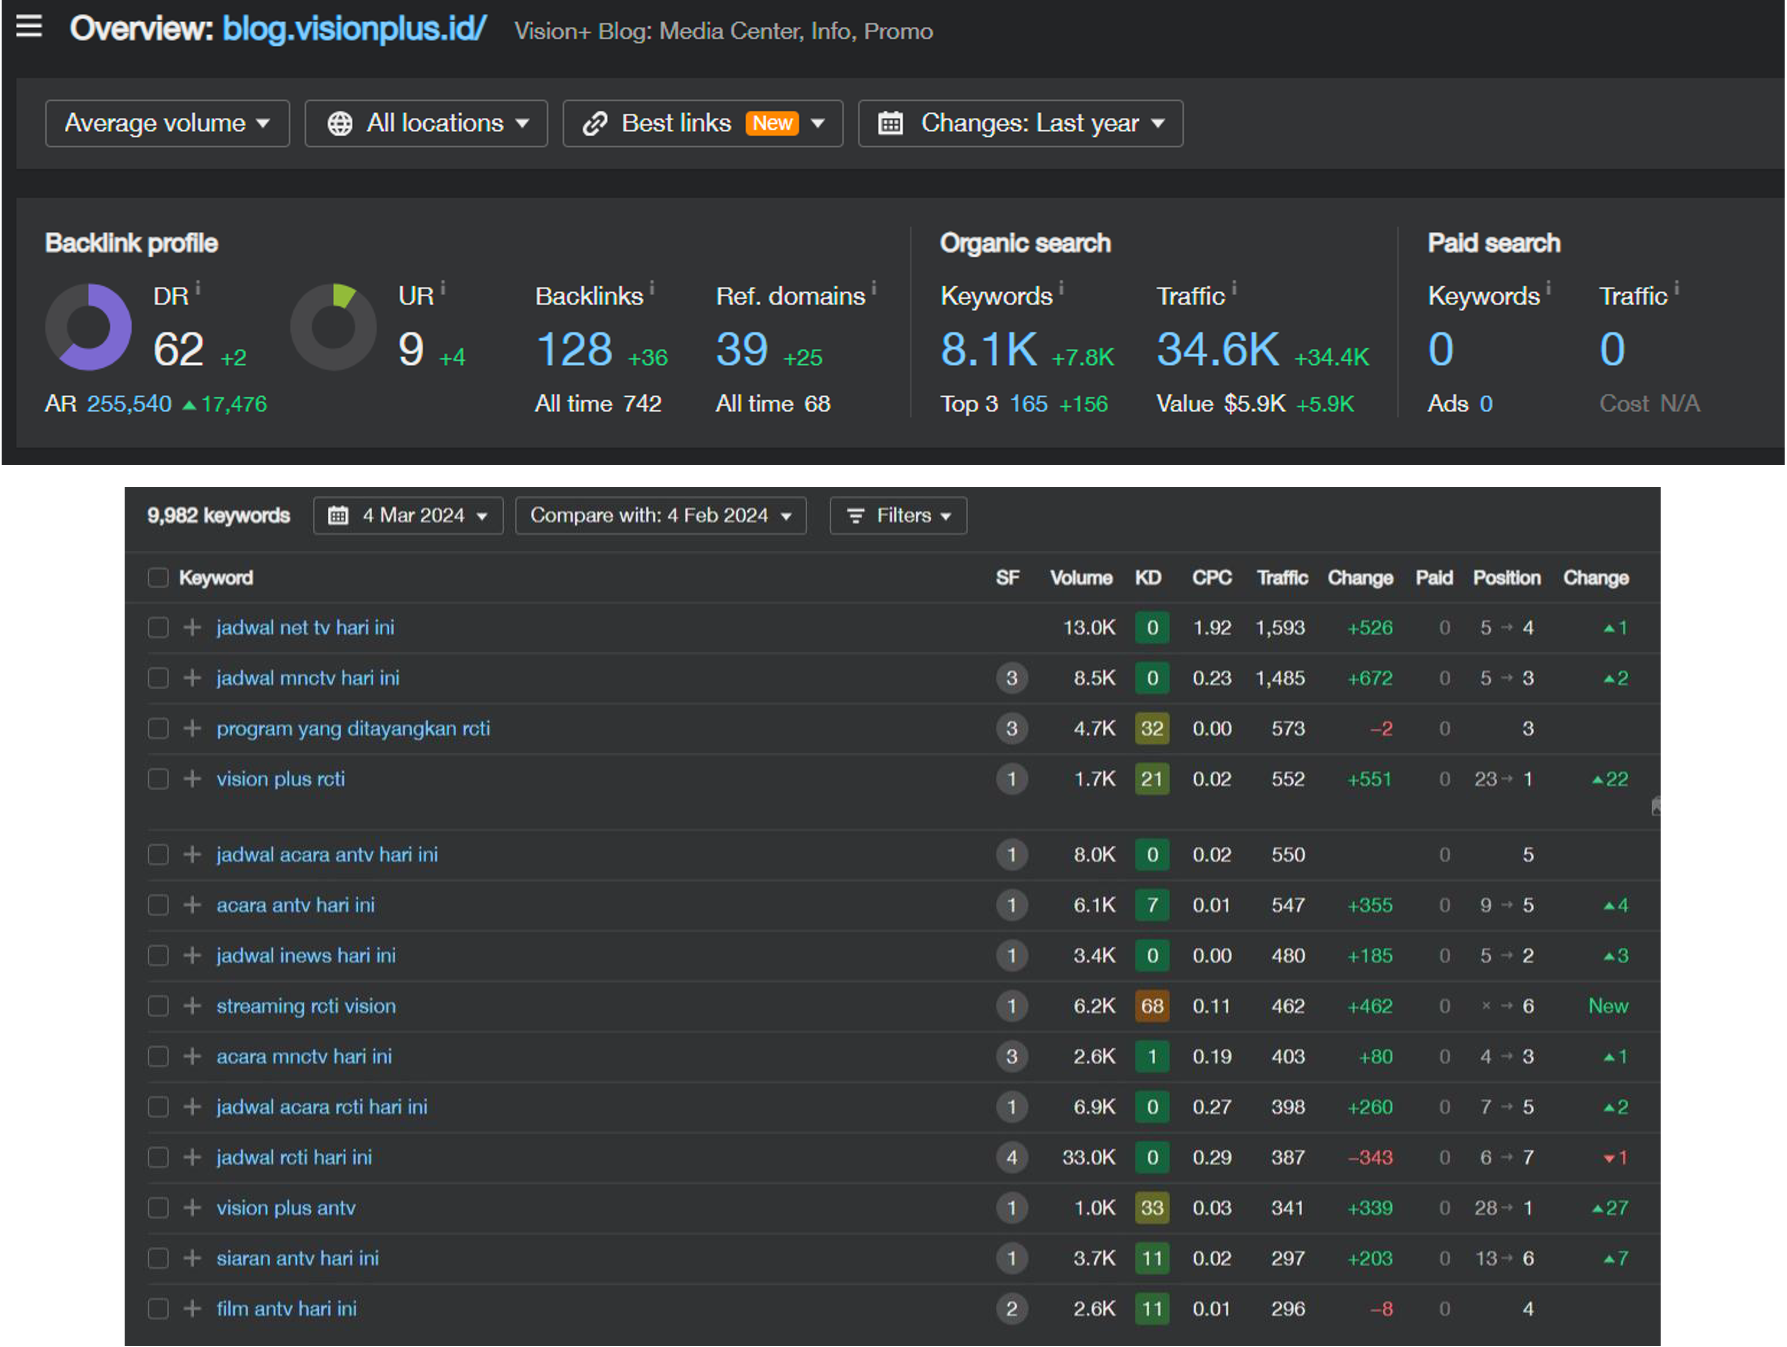
Task: Click plus icon beside jadwal net tv hari ini
Action: [x=192, y=627]
